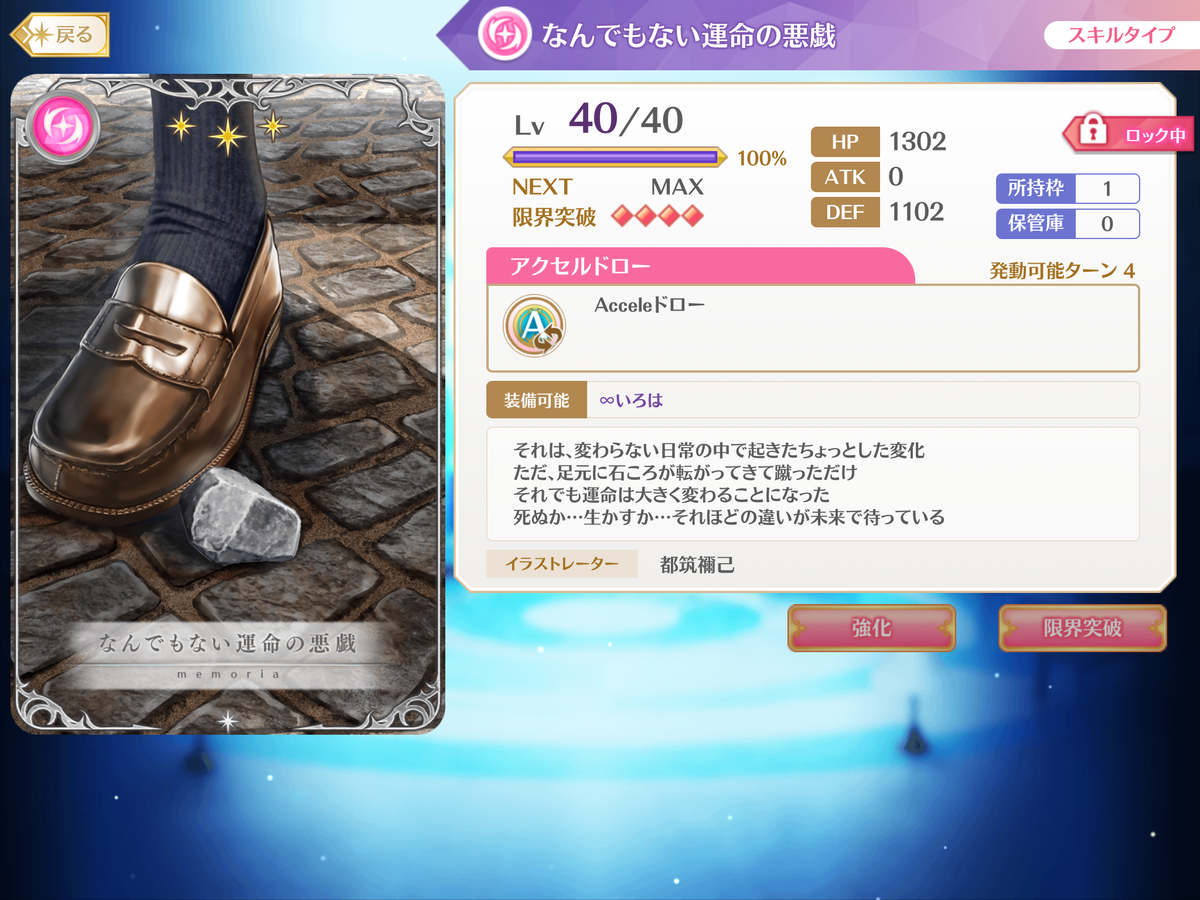Click the ∞いろは equippable character link
Screen dimensions: 1200x900
631,400
